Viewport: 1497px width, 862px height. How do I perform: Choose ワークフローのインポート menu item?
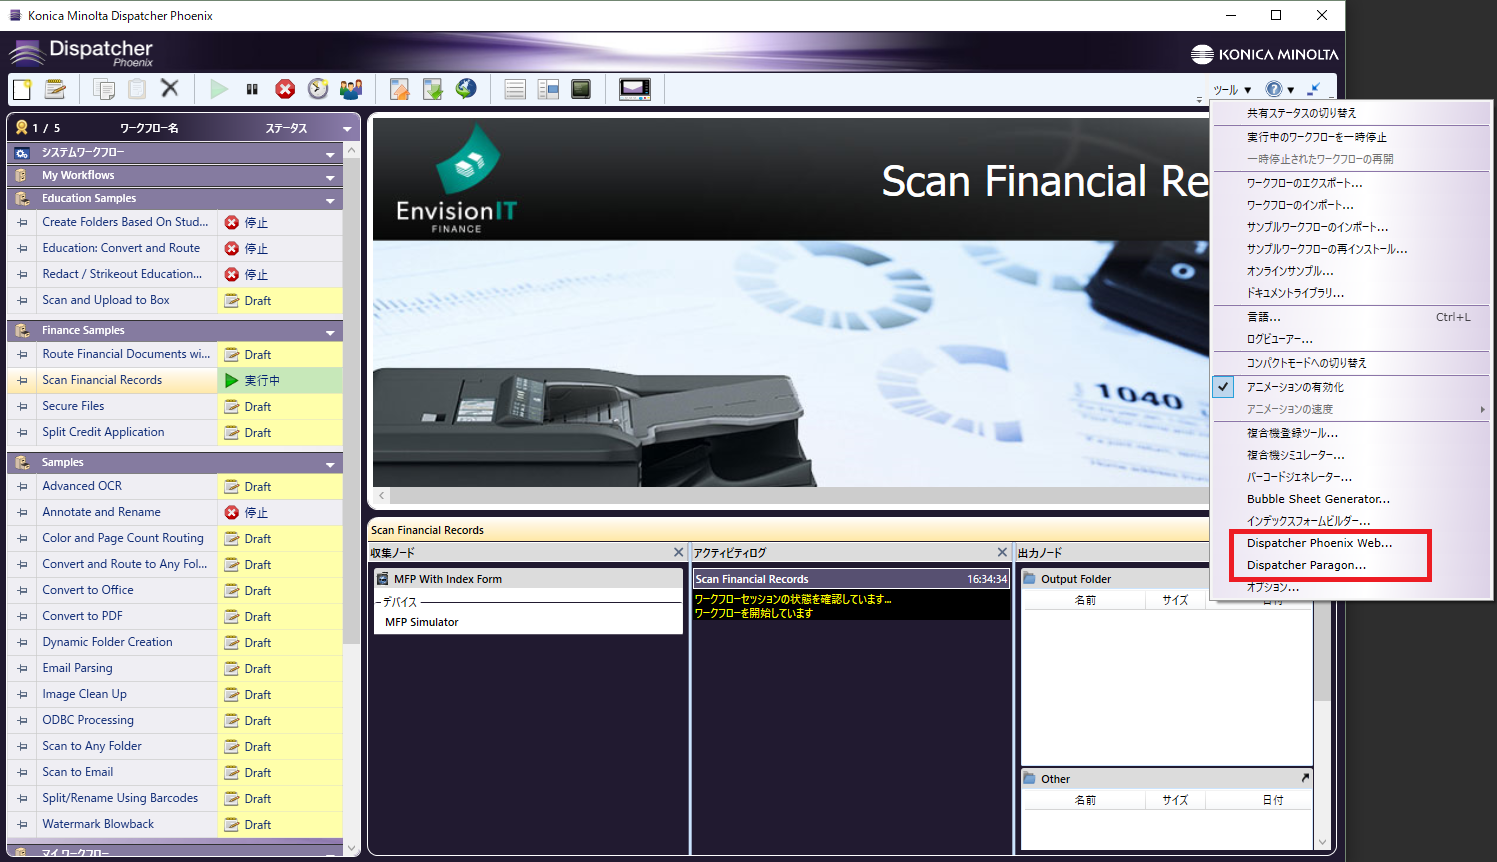[1350, 205]
